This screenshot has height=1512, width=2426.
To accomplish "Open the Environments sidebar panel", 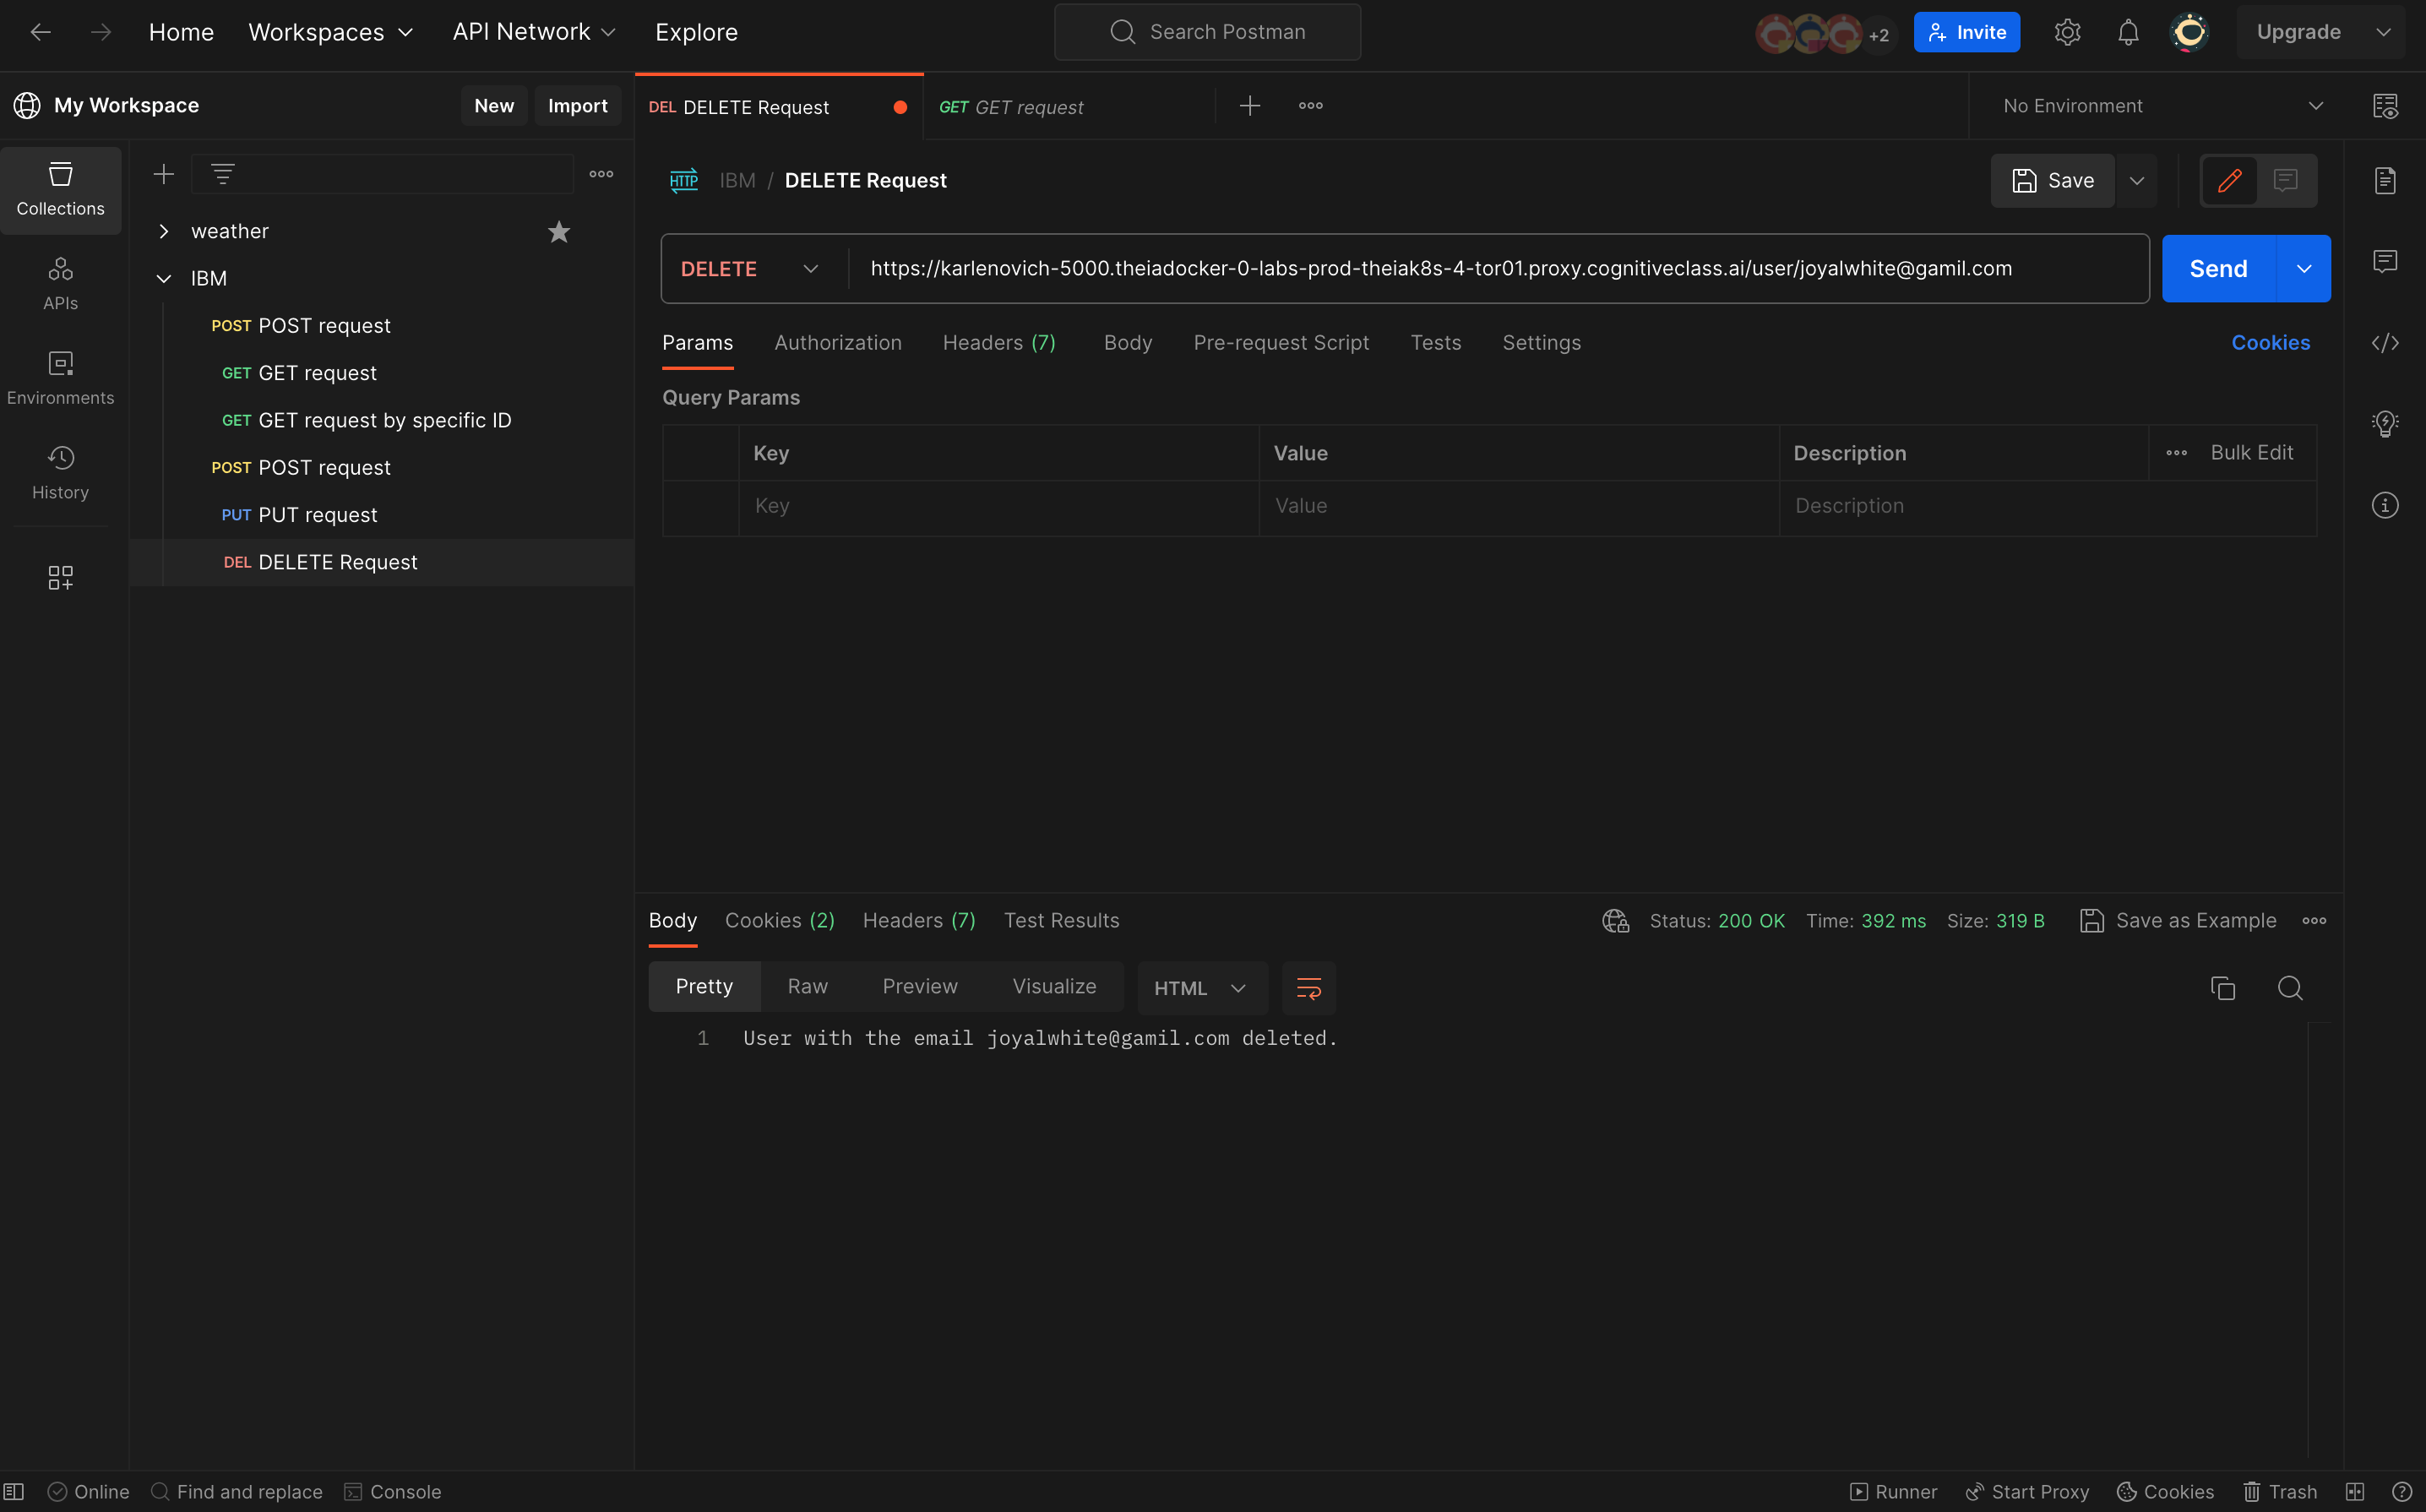I will point(60,377).
